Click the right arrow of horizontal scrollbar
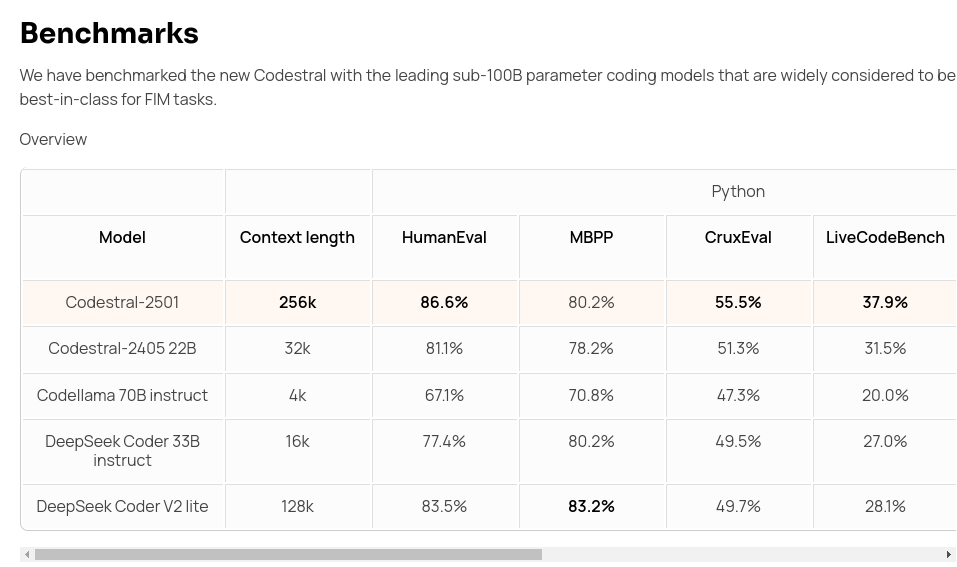This screenshot has width=957, height=567. coord(949,554)
